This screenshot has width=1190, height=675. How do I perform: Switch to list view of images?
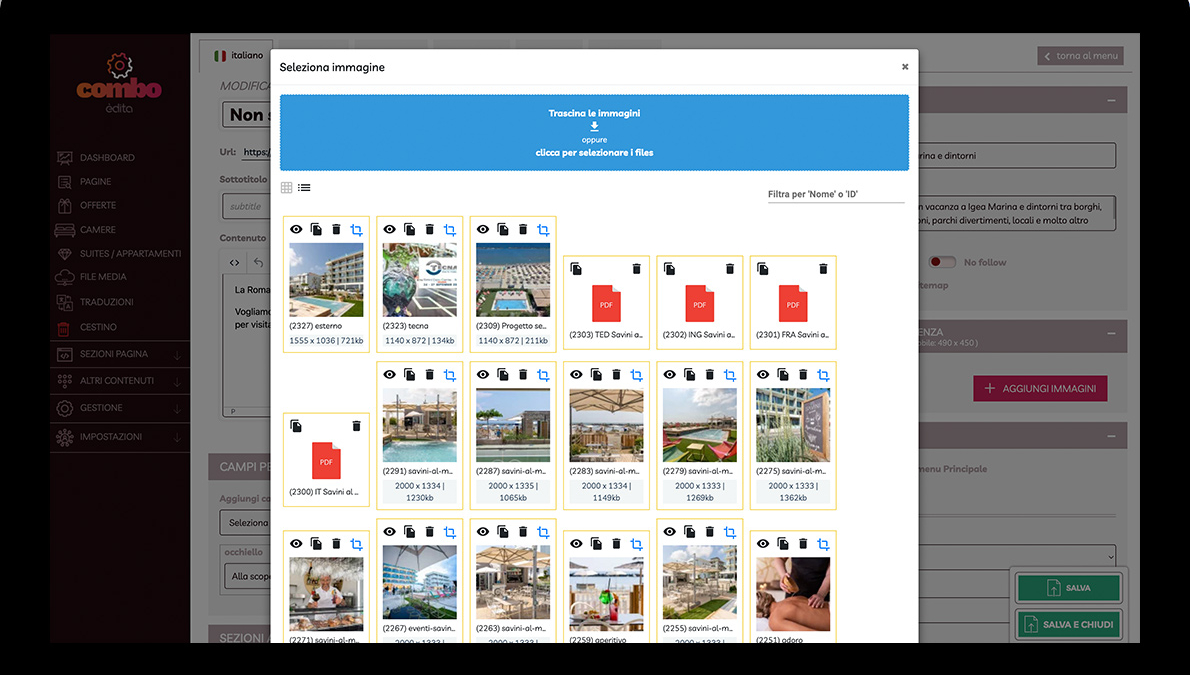pos(304,188)
